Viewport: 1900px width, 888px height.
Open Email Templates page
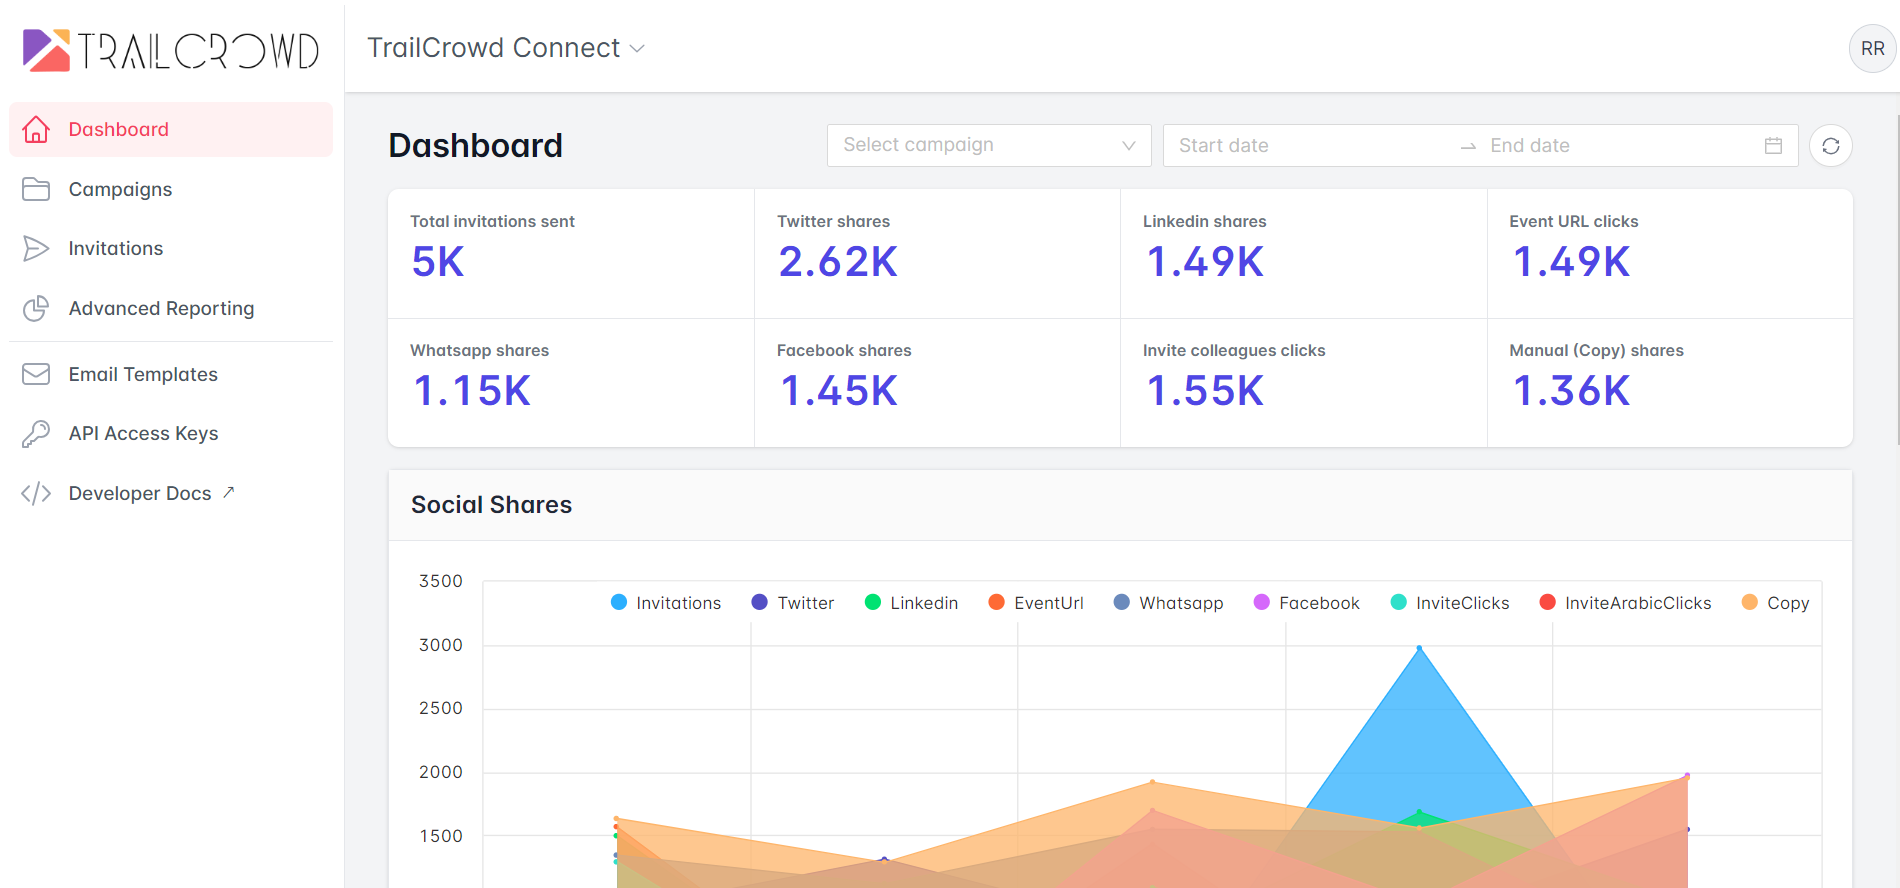click(171, 374)
